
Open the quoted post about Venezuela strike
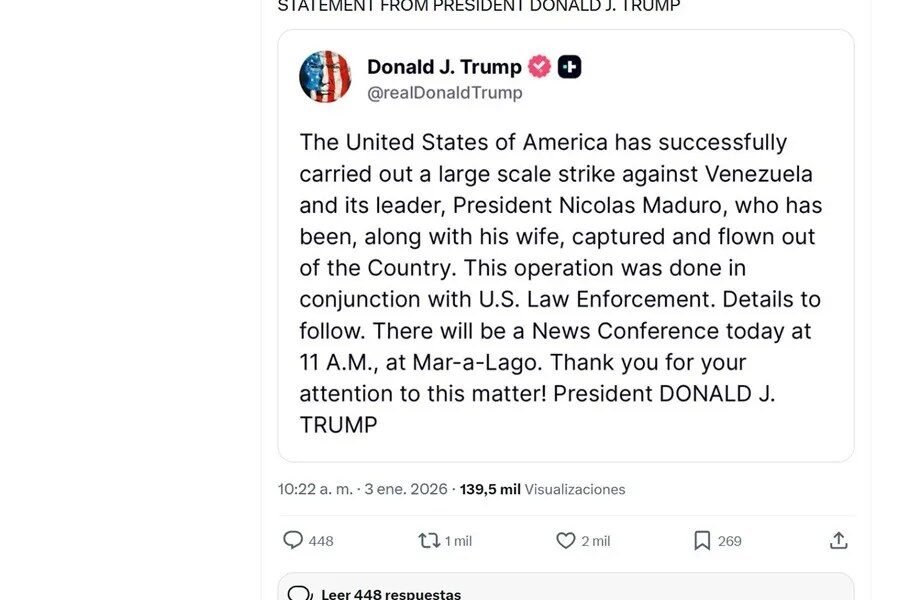click(565, 280)
